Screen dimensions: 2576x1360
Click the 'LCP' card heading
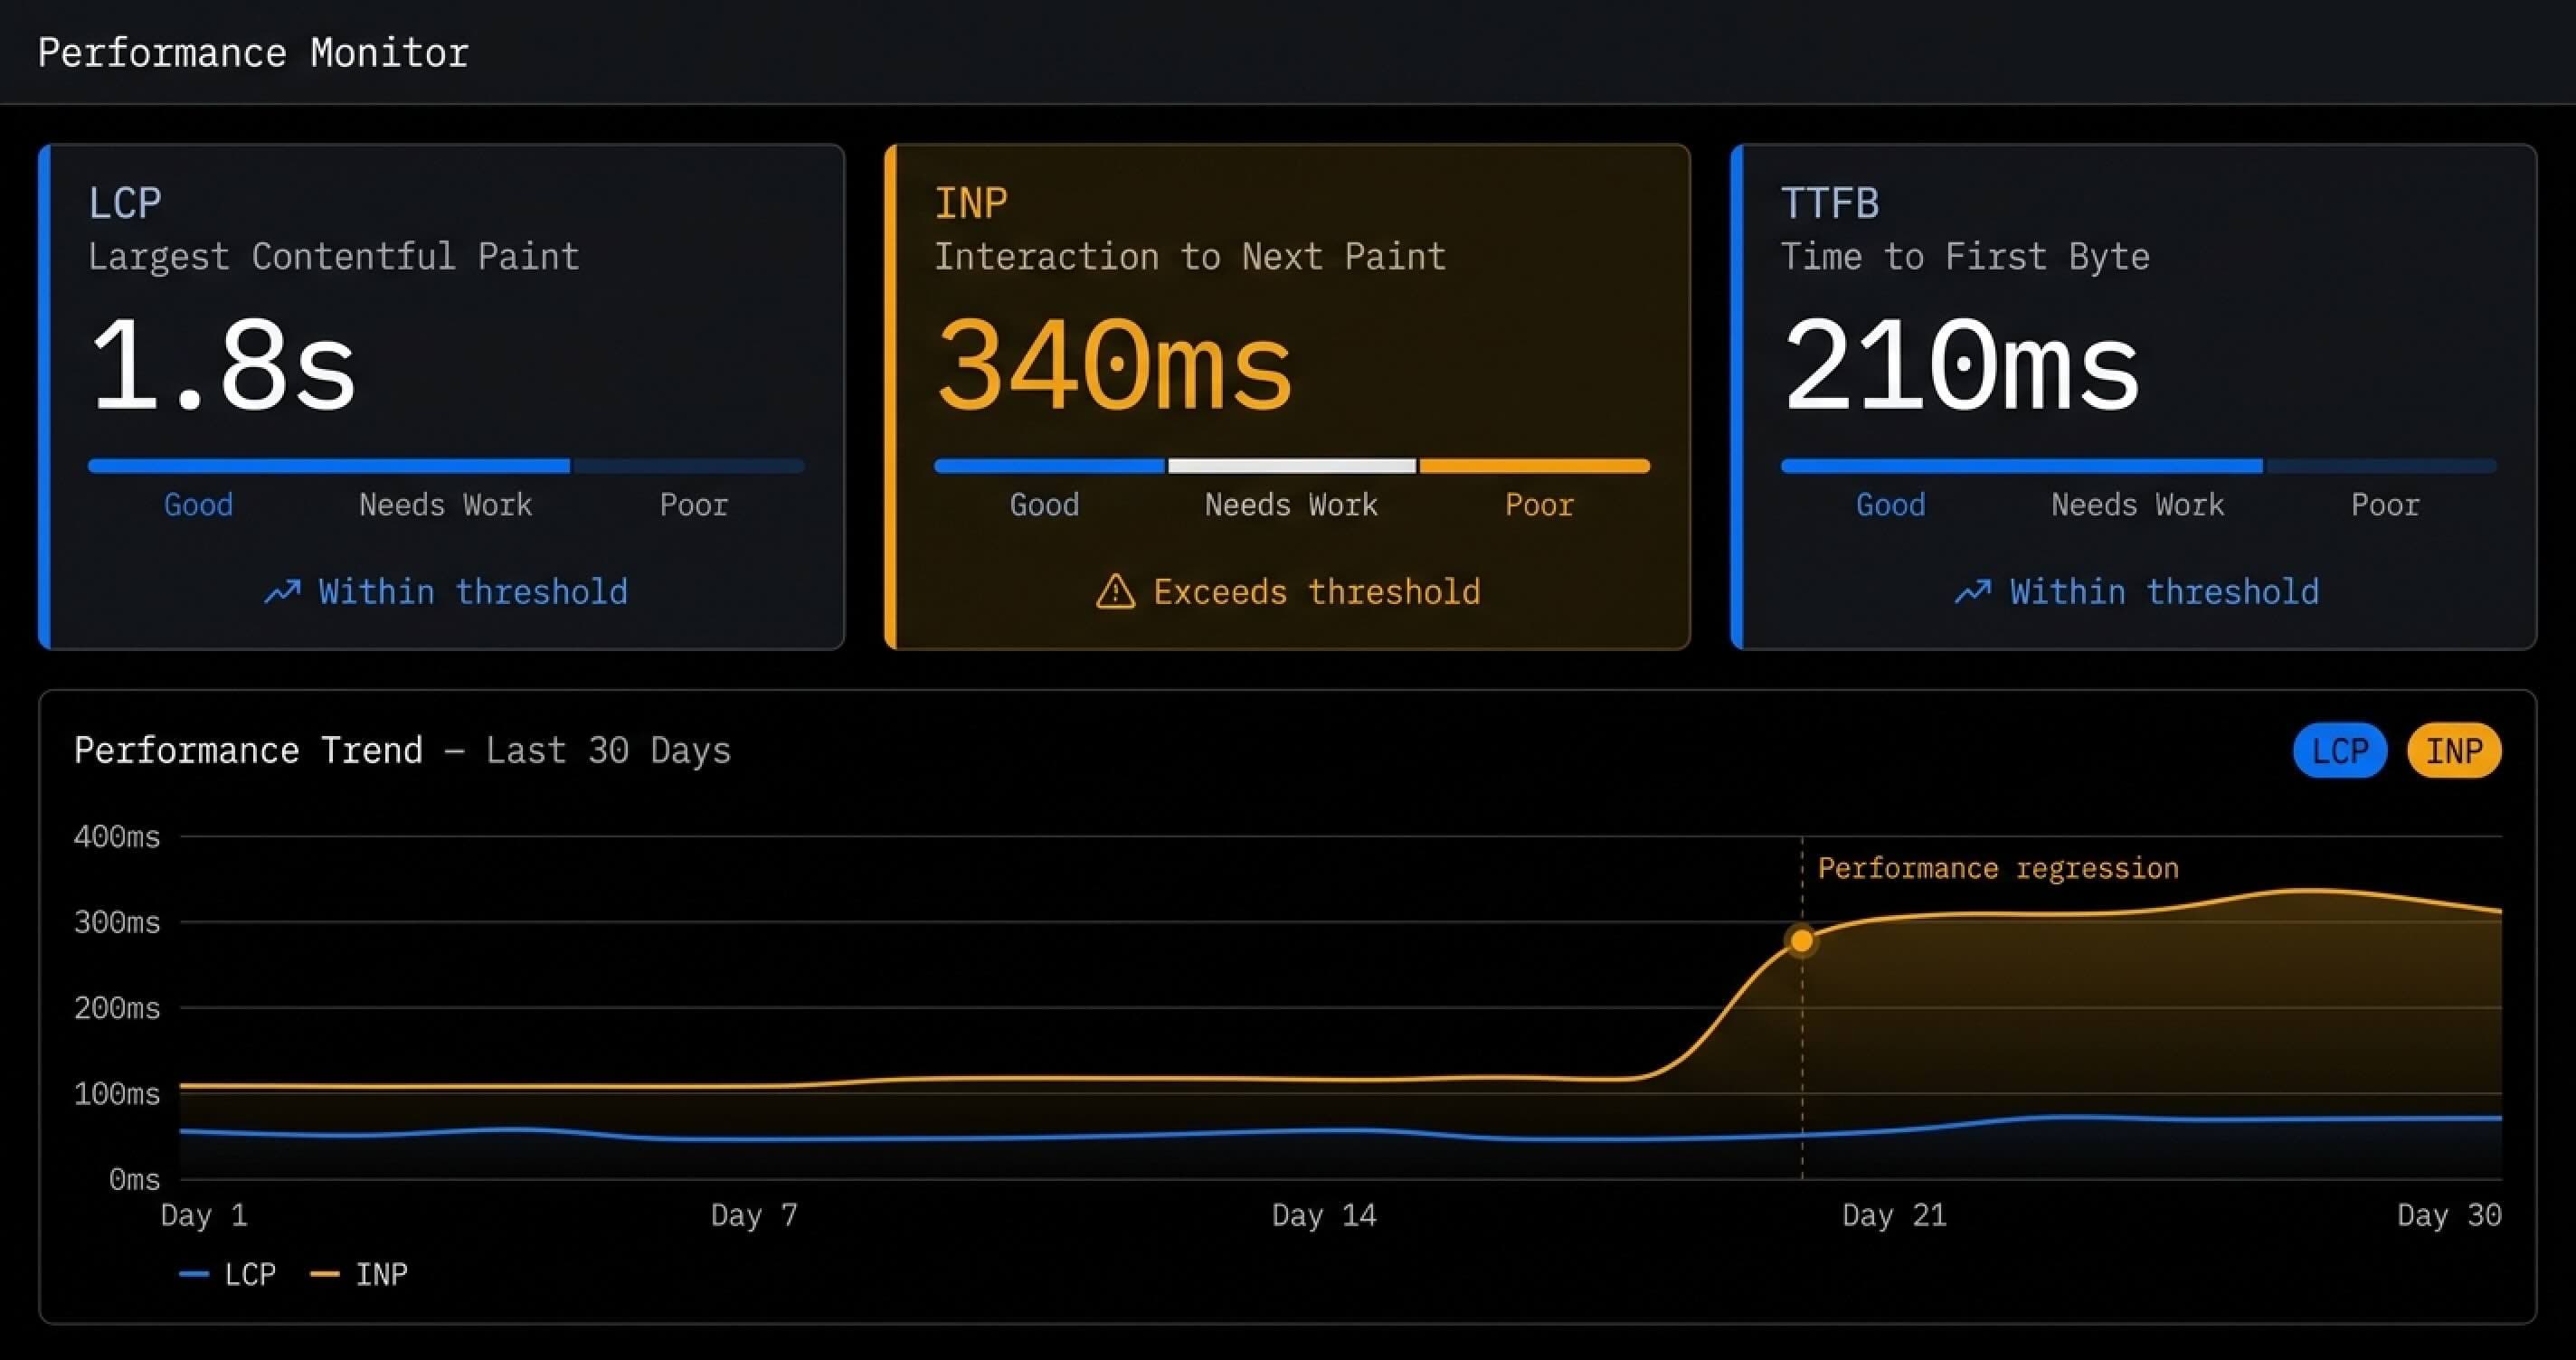click(x=125, y=203)
